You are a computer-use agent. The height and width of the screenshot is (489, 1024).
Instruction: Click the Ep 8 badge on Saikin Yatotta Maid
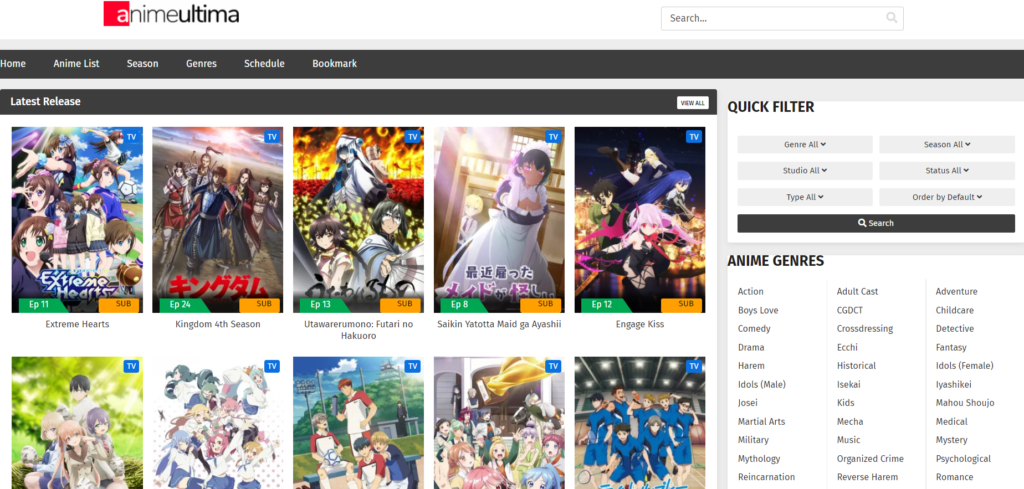tap(461, 304)
